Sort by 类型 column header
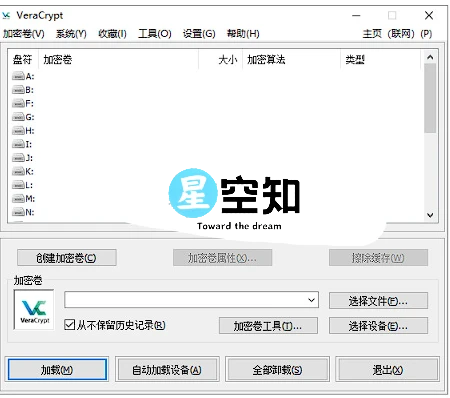 pyautogui.click(x=380, y=60)
